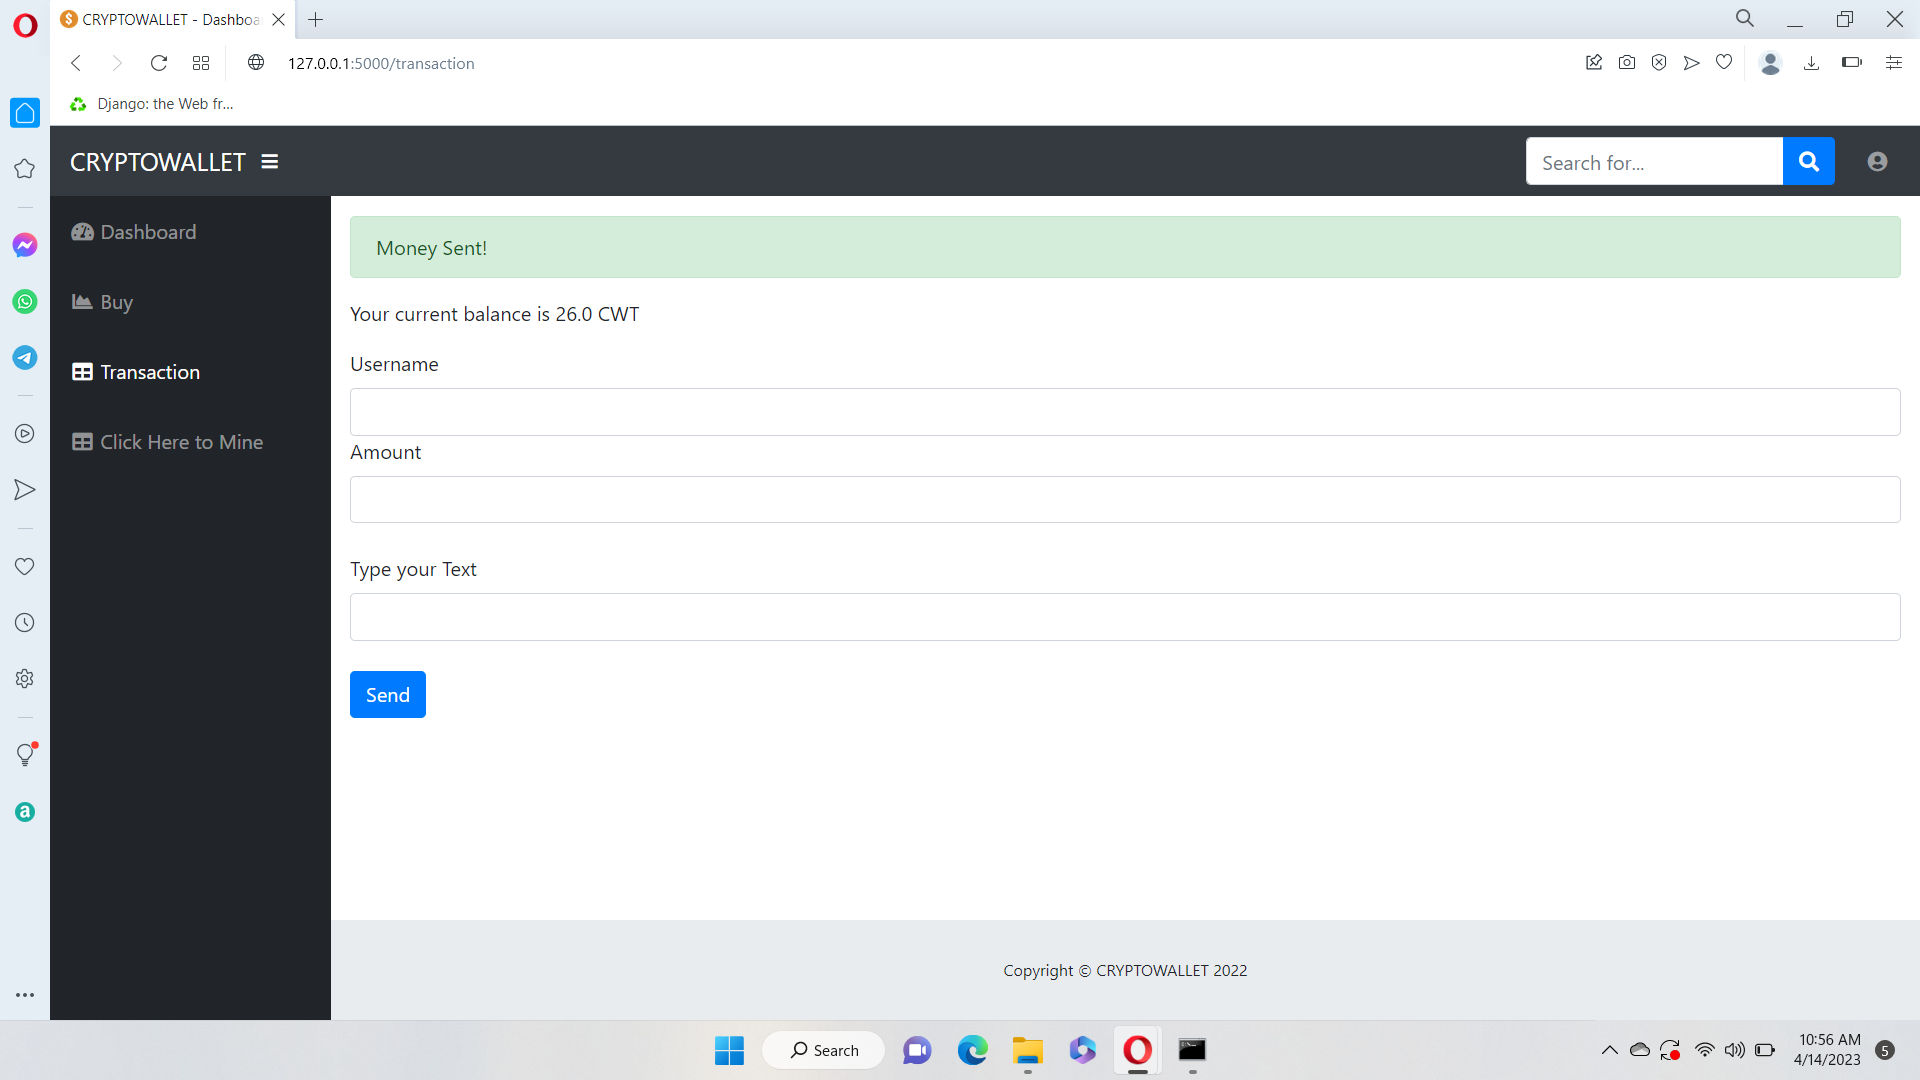Open Messenger from the Opera sidebar
Image resolution: width=1920 pixels, height=1080 pixels.
(x=24, y=244)
